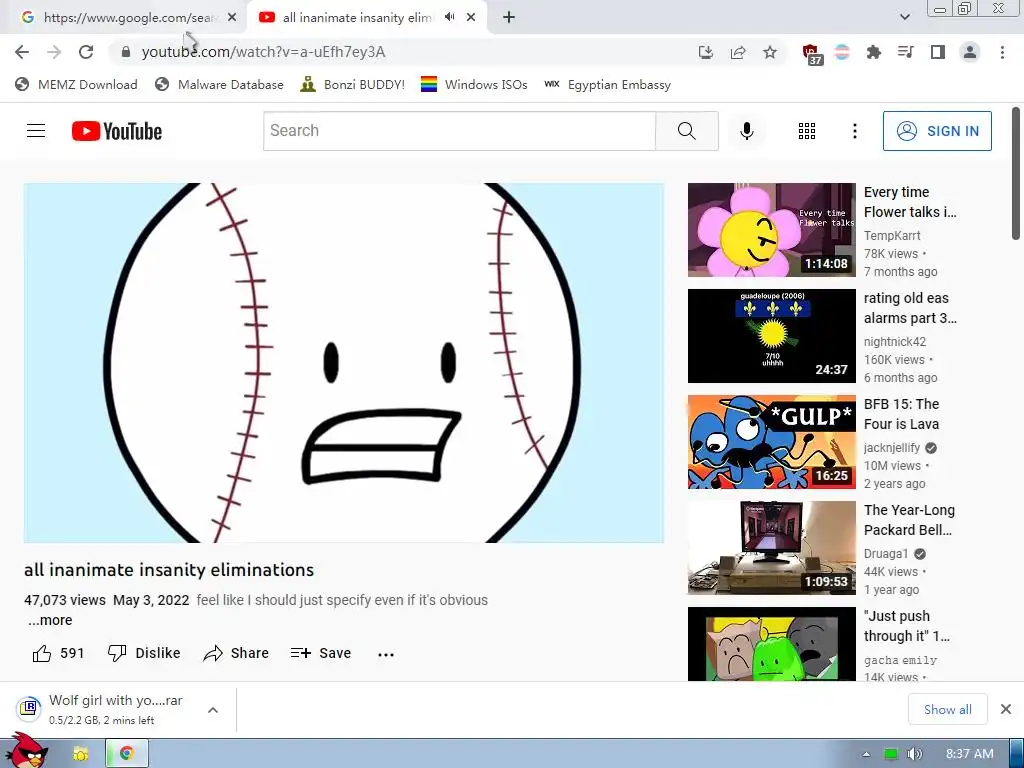Open the YouTube hamburger guide menu
1024x768 pixels.
[x=36, y=131]
